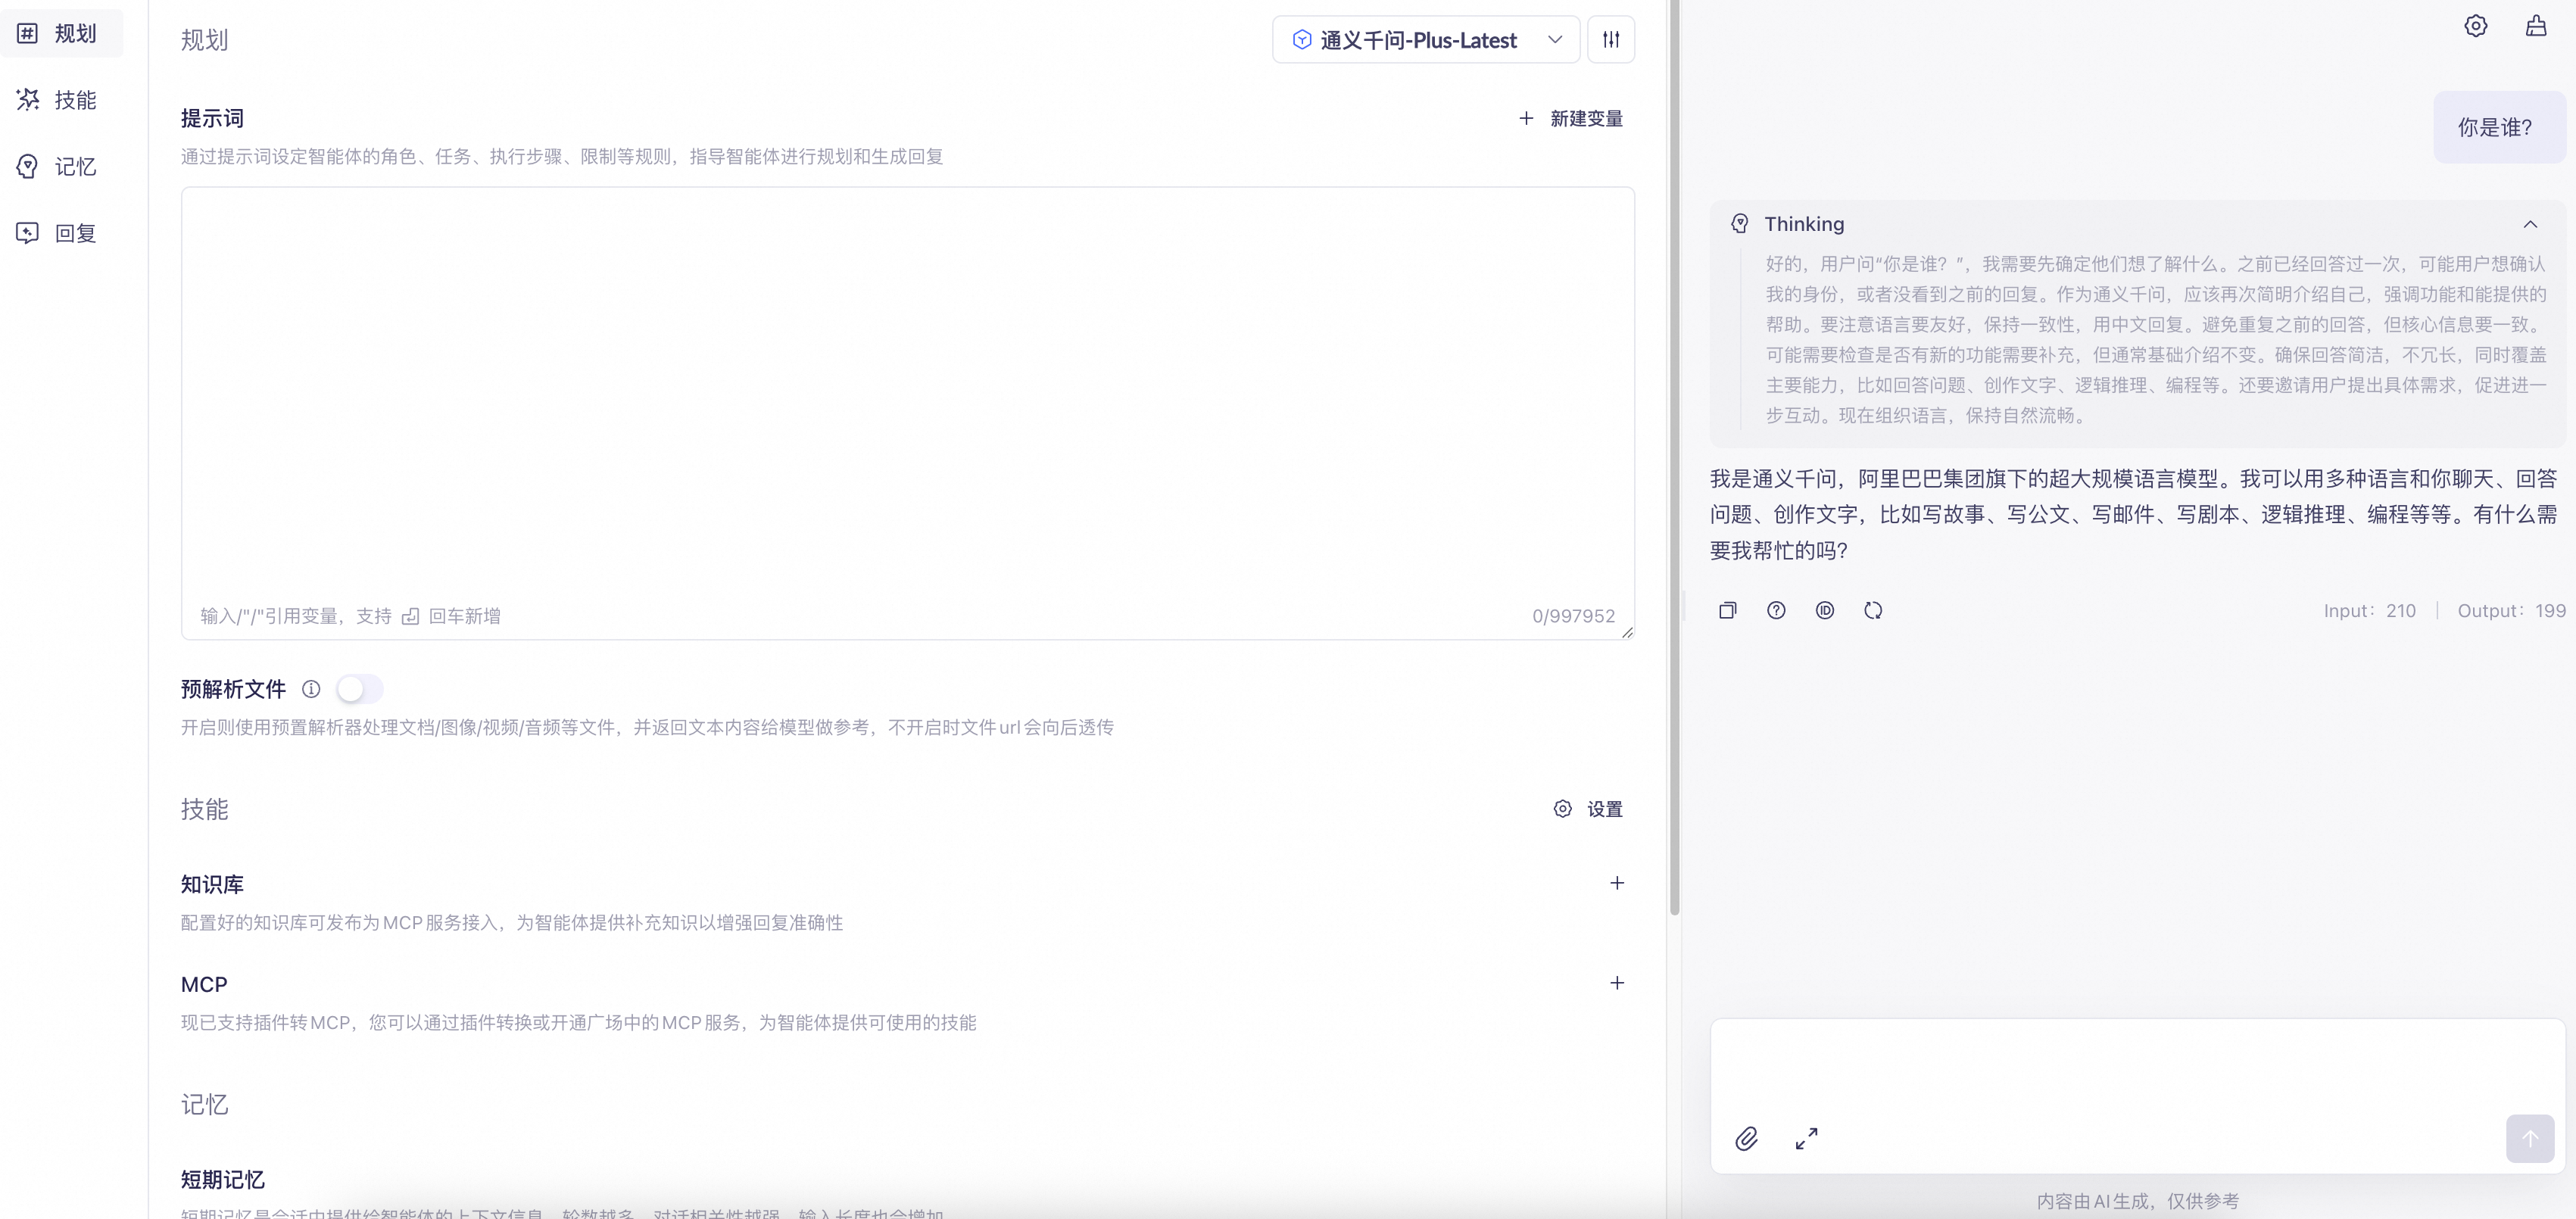
Task: Open chat settings gear icon
Action: (x=2475, y=26)
